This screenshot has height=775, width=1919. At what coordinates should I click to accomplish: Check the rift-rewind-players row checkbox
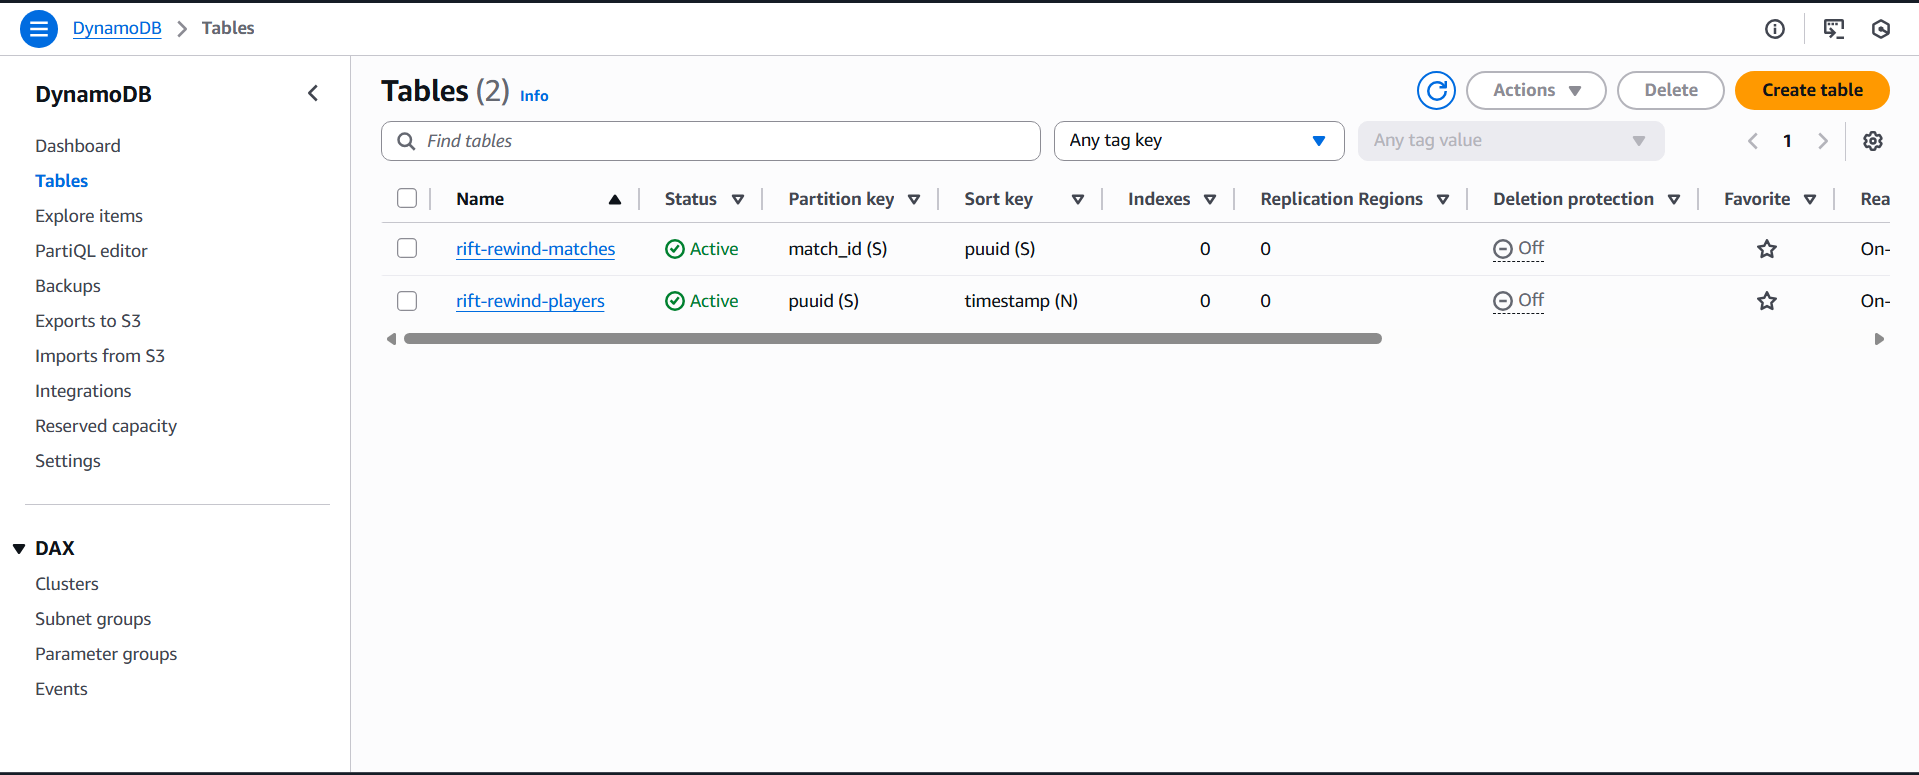click(407, 301)
